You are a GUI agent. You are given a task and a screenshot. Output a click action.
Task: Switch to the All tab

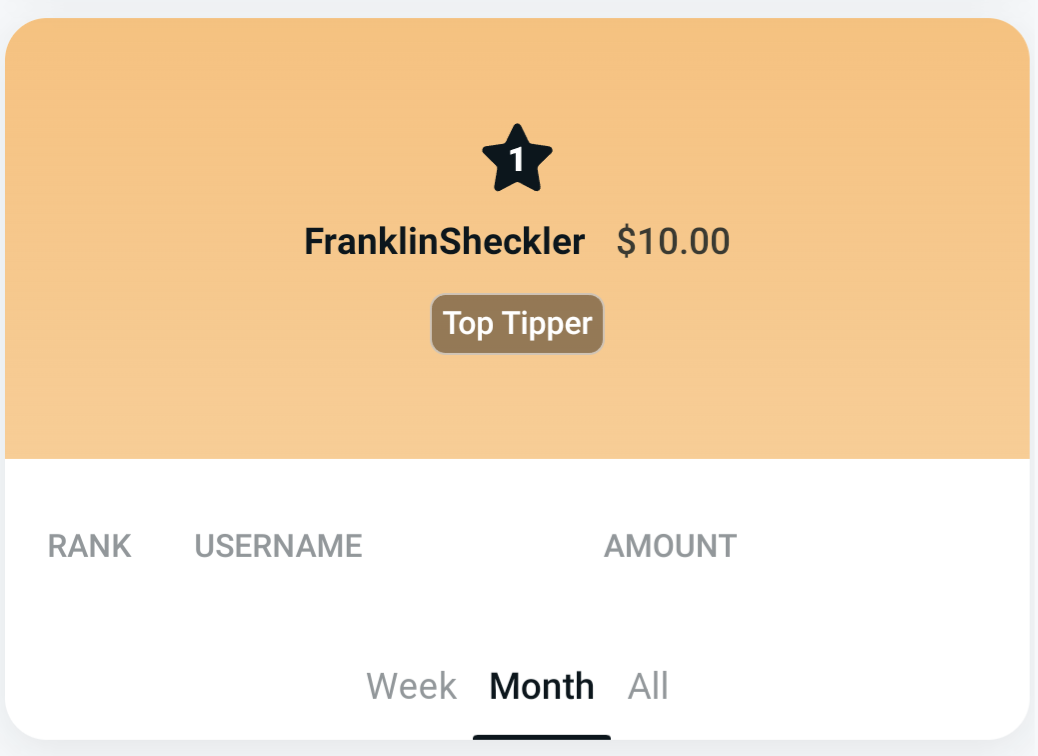[x=647, y=686]
